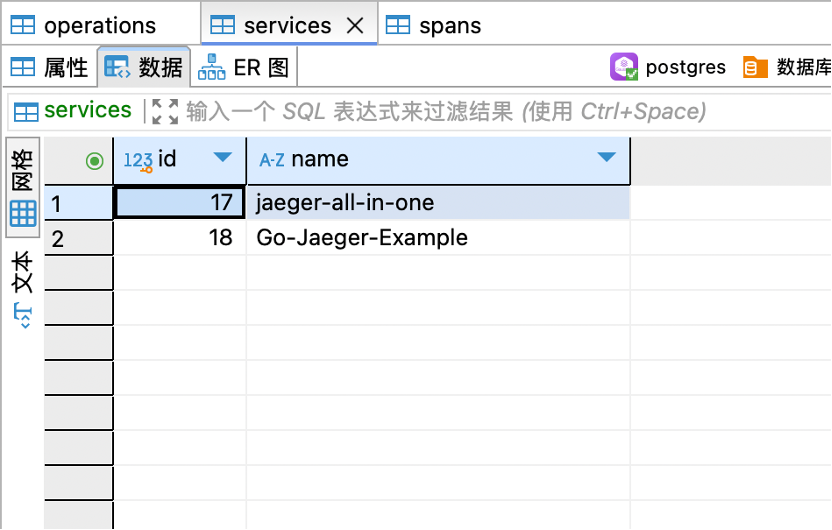Click the orange 数据库 database icon
832x530 pixels.
[756, 68]
